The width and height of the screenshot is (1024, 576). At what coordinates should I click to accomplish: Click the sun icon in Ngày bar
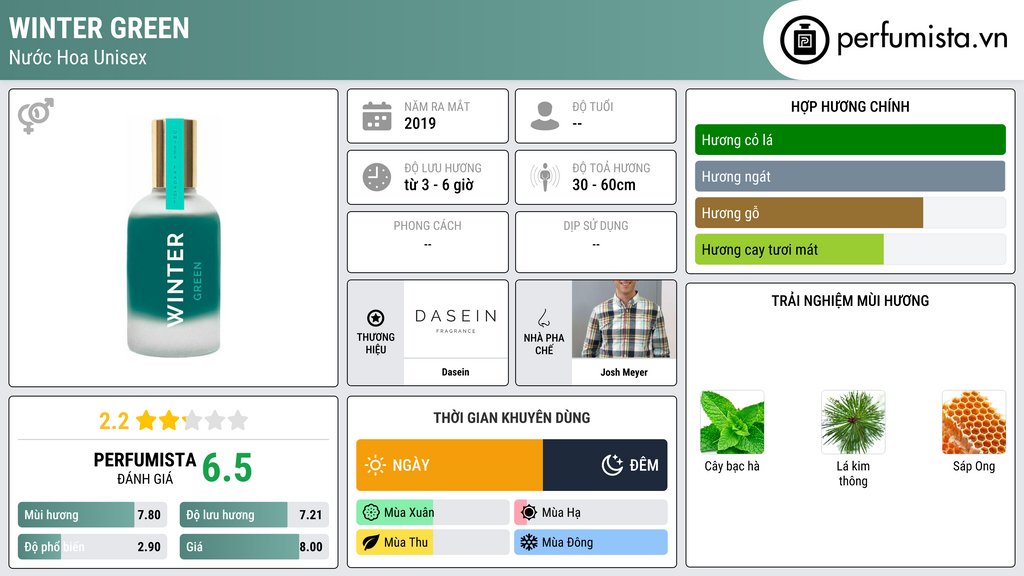(375, 465)
